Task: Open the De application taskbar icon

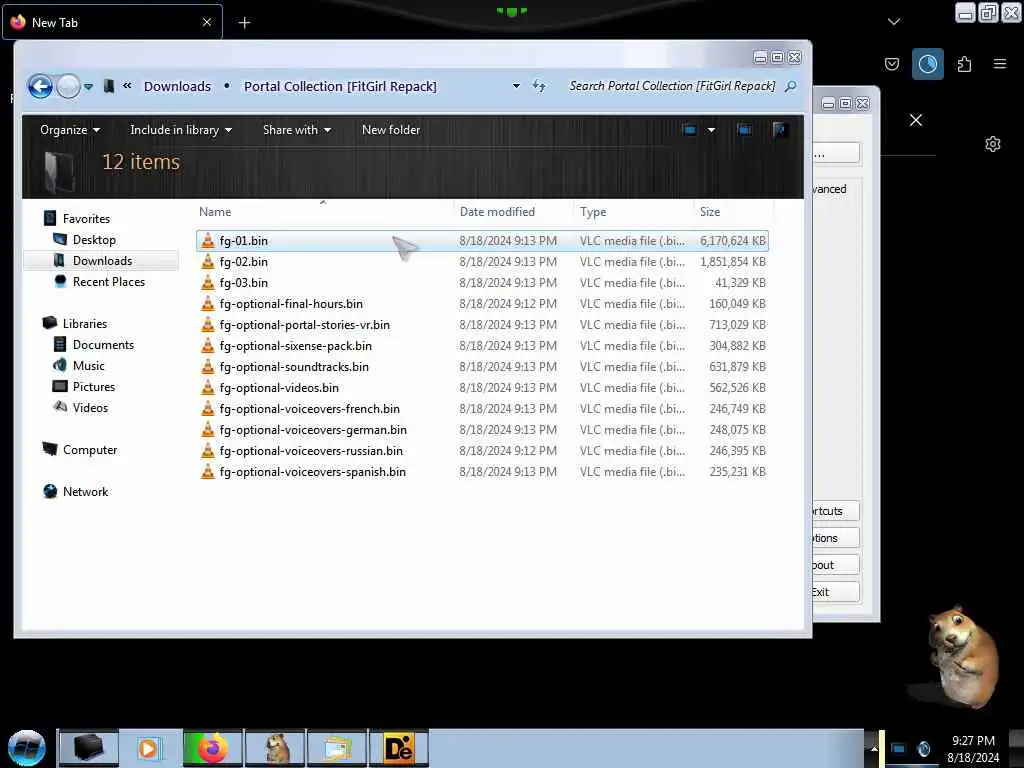Action: click(398, 748)
